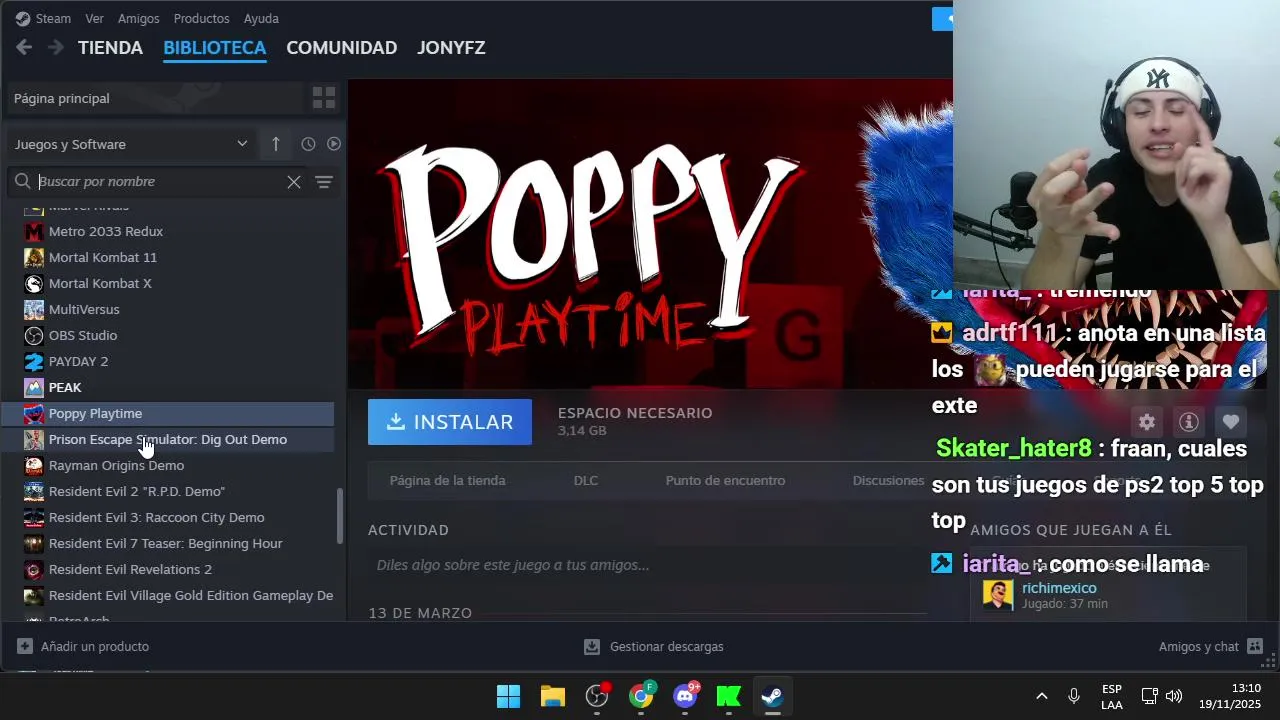Open the Amigos menu
This screenshot has width=1280, height=720.
138,18
